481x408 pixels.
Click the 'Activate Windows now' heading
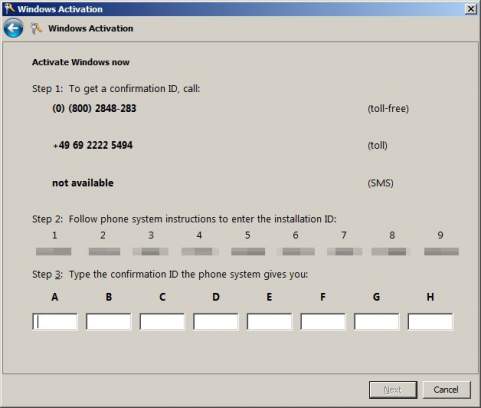pyautogui.click(x=81, y=62)
